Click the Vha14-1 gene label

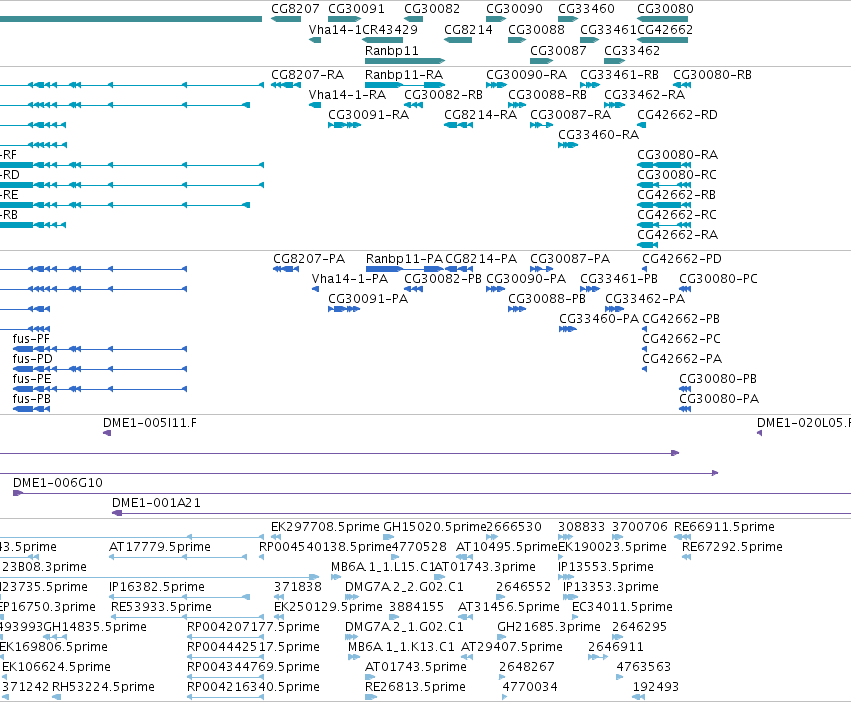click(x=335, y=29)
